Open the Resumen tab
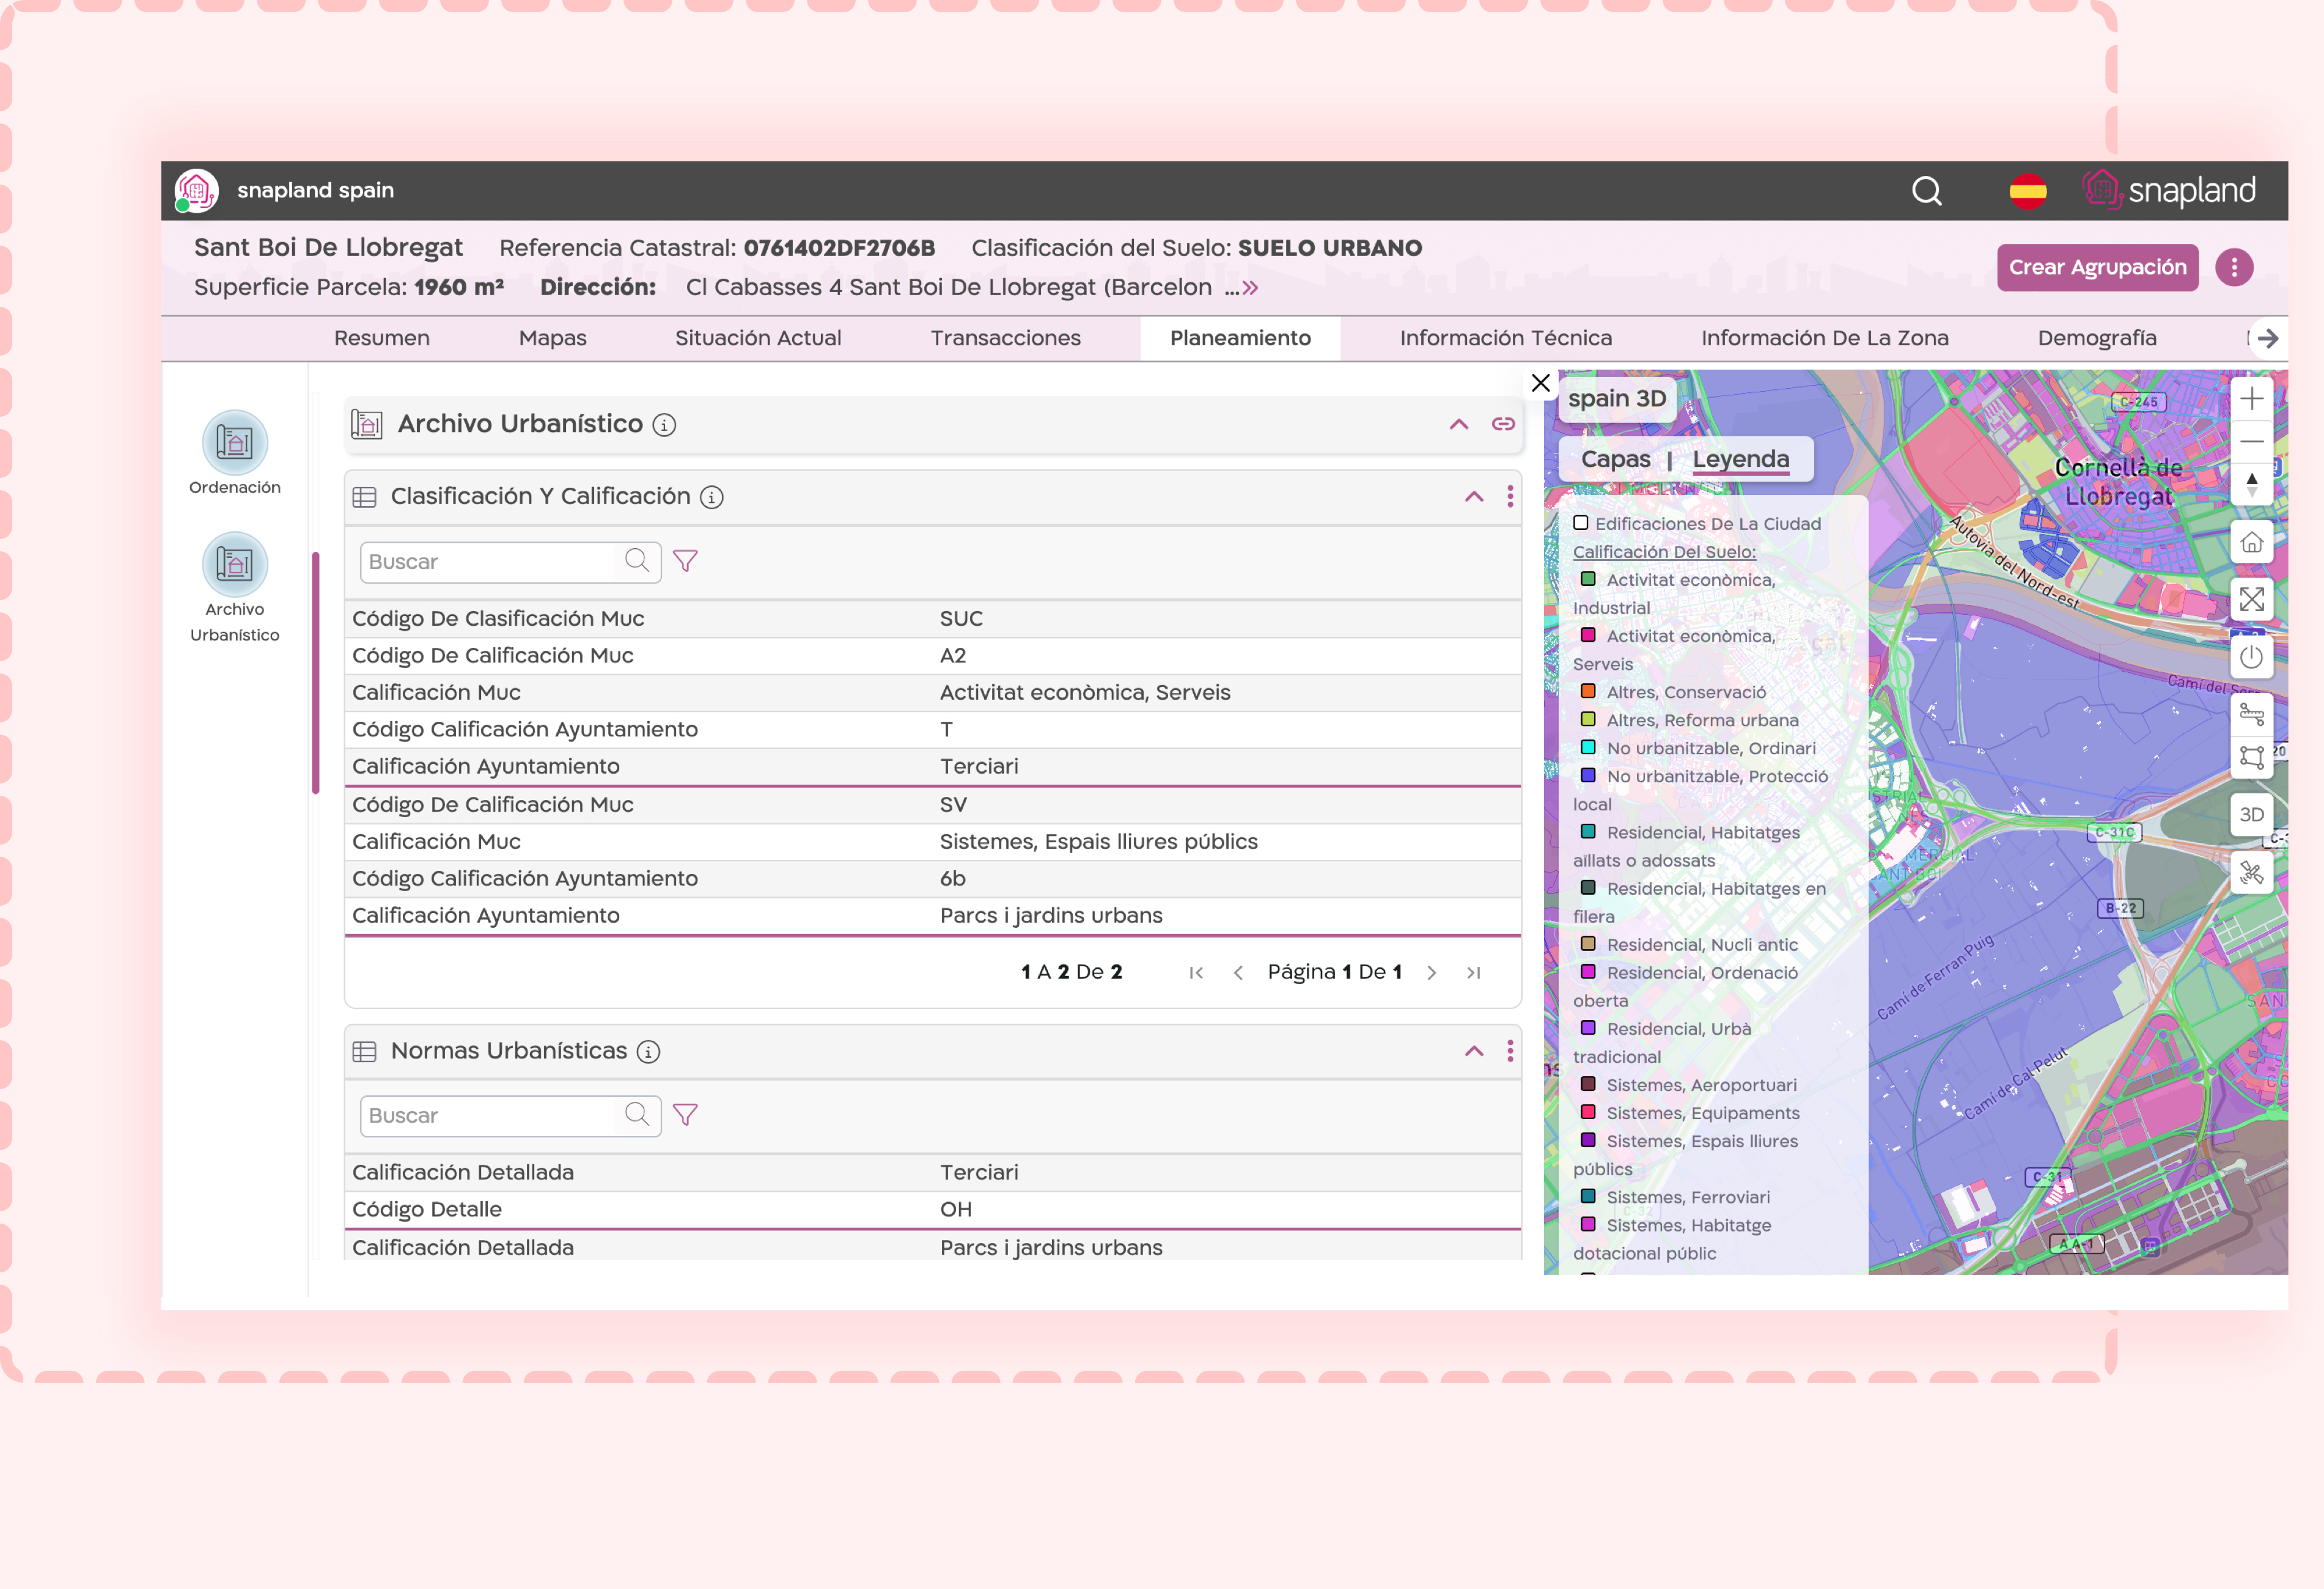Viewport: 2324px width, 1589px height. click(381, 339)
